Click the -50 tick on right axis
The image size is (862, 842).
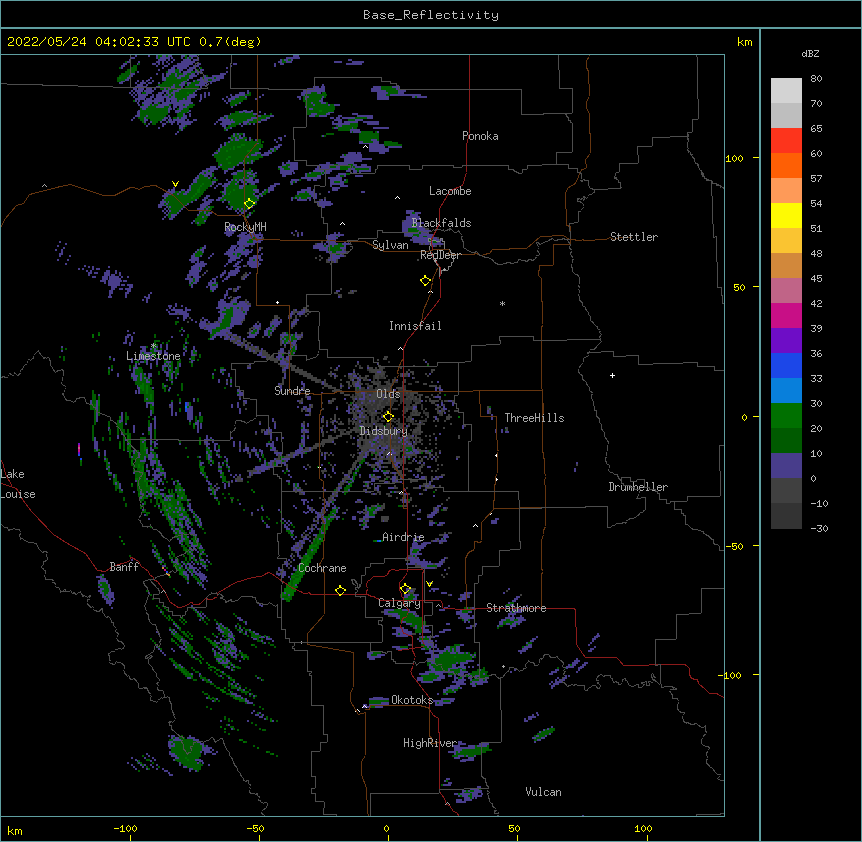coord(734,546)
